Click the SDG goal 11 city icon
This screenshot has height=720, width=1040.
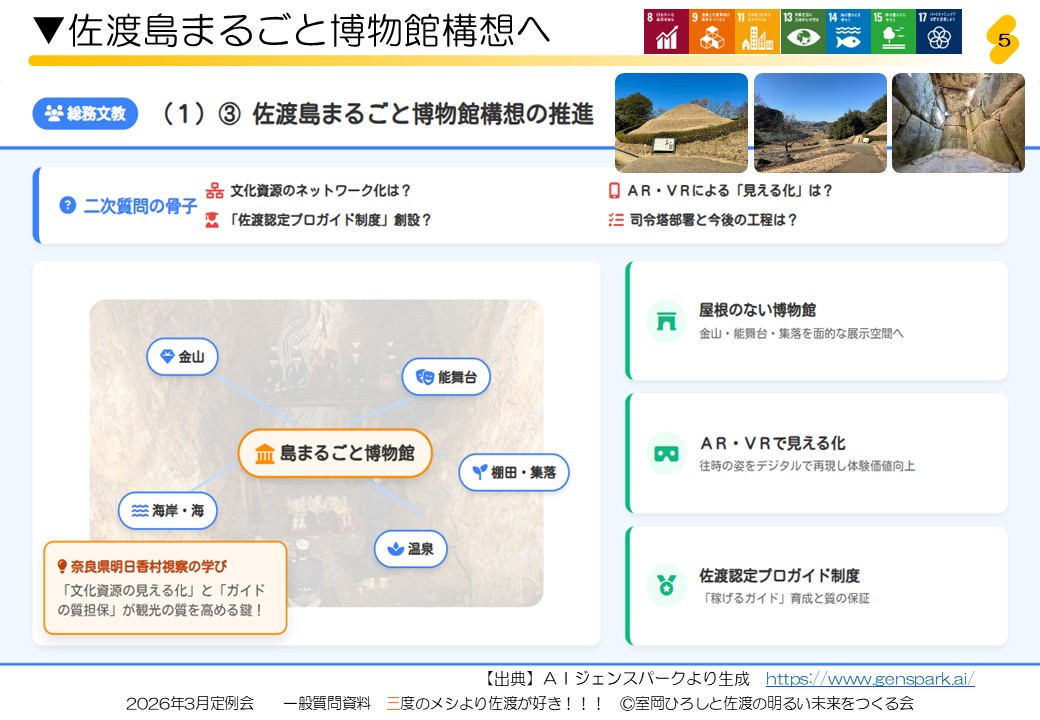pos(757,32)
